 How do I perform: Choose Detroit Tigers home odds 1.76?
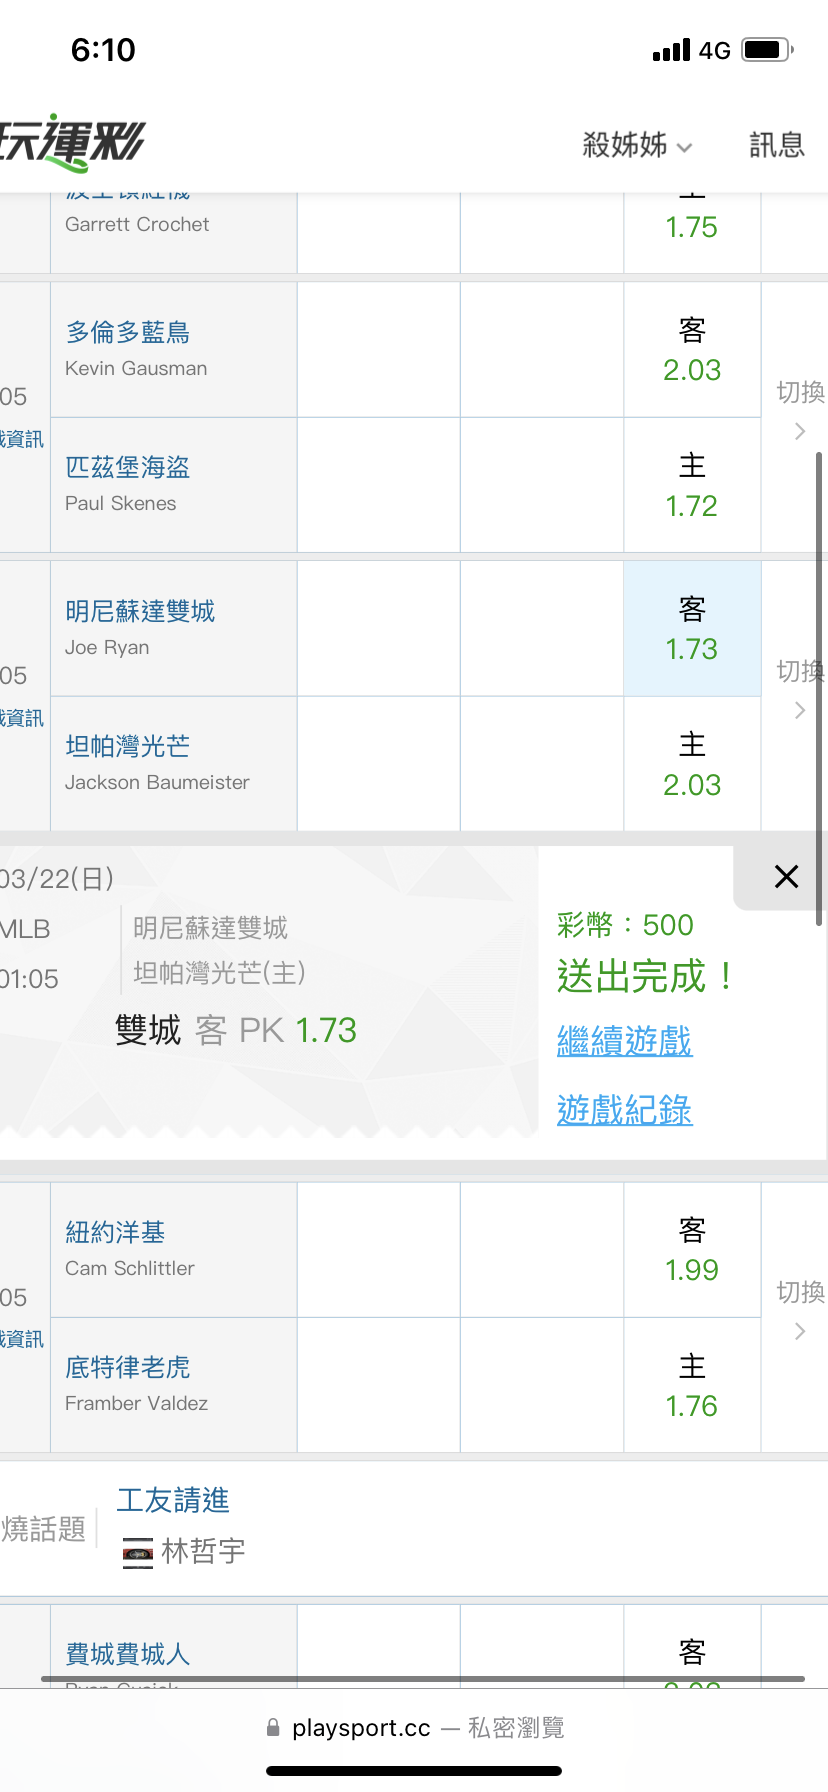pyautogui.click(x=692, y=1386)
